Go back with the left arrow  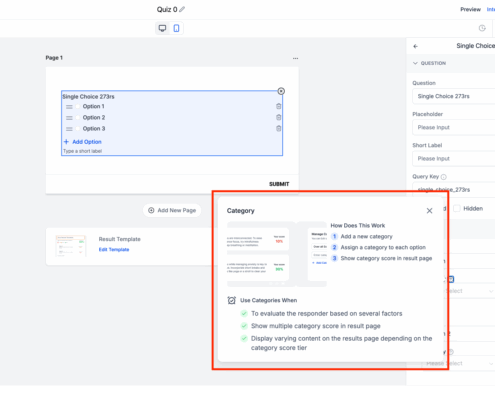415,46
